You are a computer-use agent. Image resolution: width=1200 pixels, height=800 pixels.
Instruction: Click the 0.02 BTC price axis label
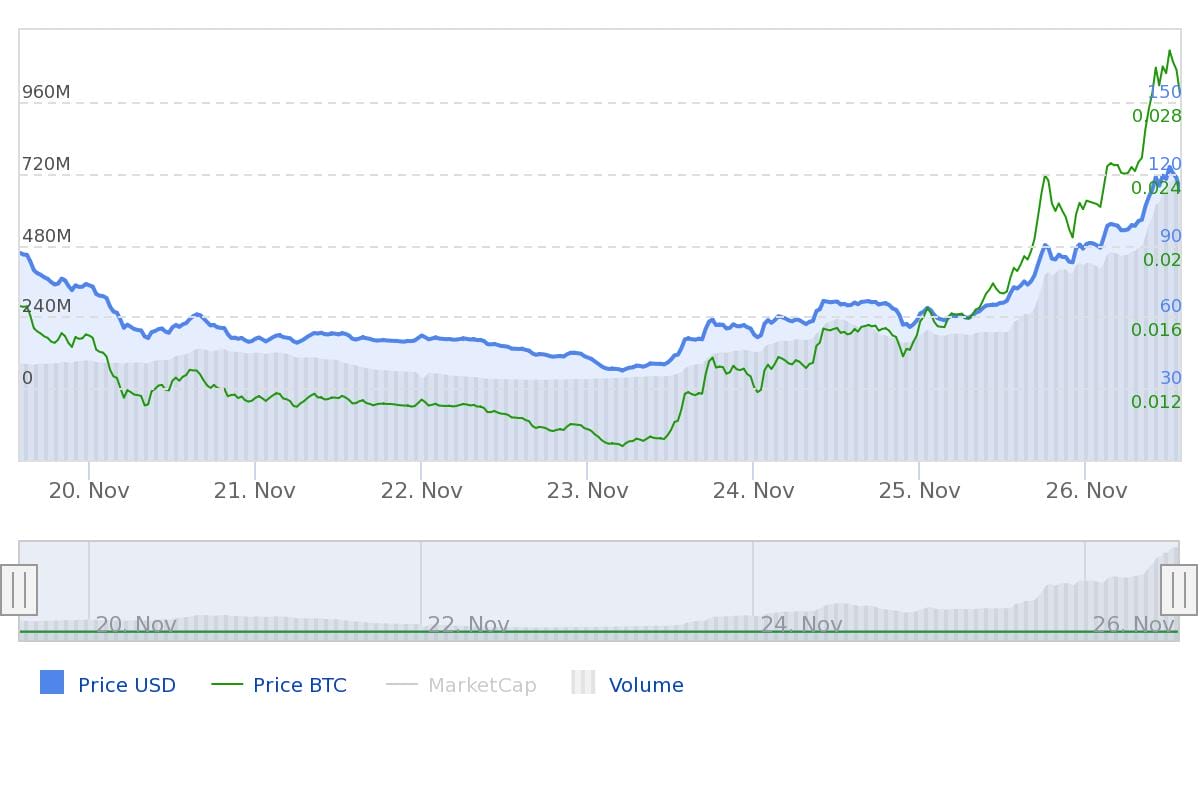coord(1163,260)
